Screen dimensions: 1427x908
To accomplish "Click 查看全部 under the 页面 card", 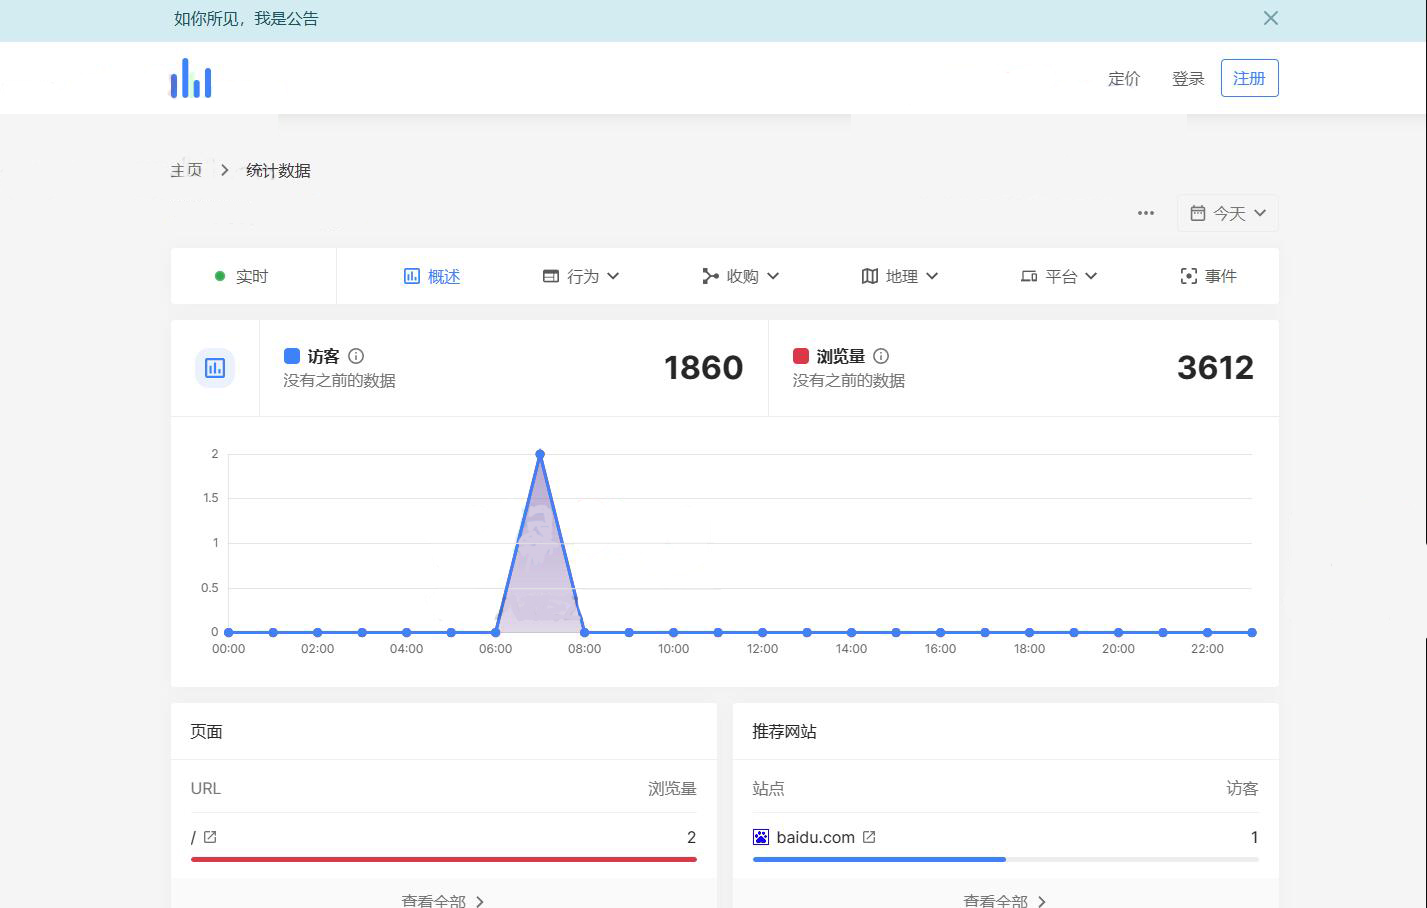I will (443, 901).
